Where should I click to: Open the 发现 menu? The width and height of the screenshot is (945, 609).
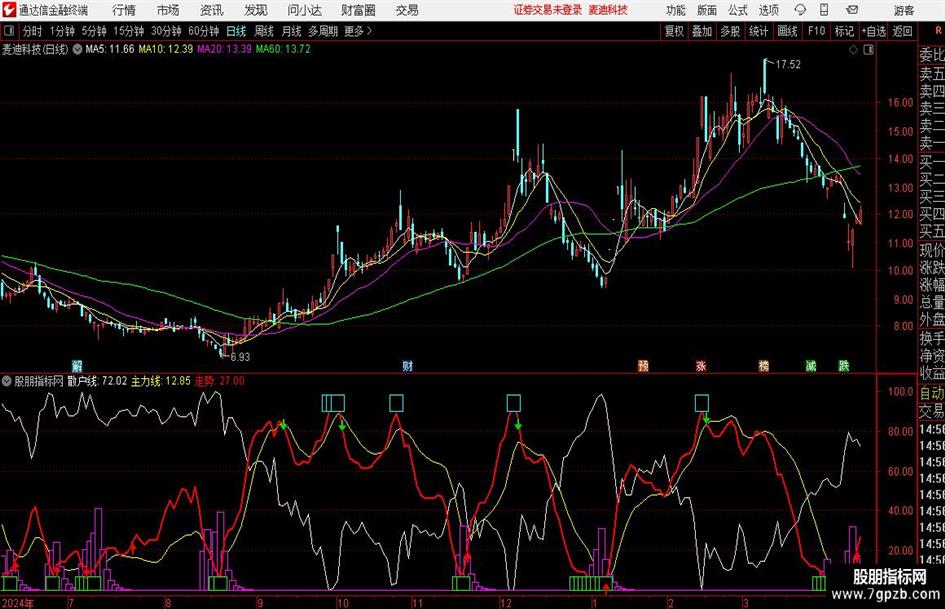[x=256, y=10]
